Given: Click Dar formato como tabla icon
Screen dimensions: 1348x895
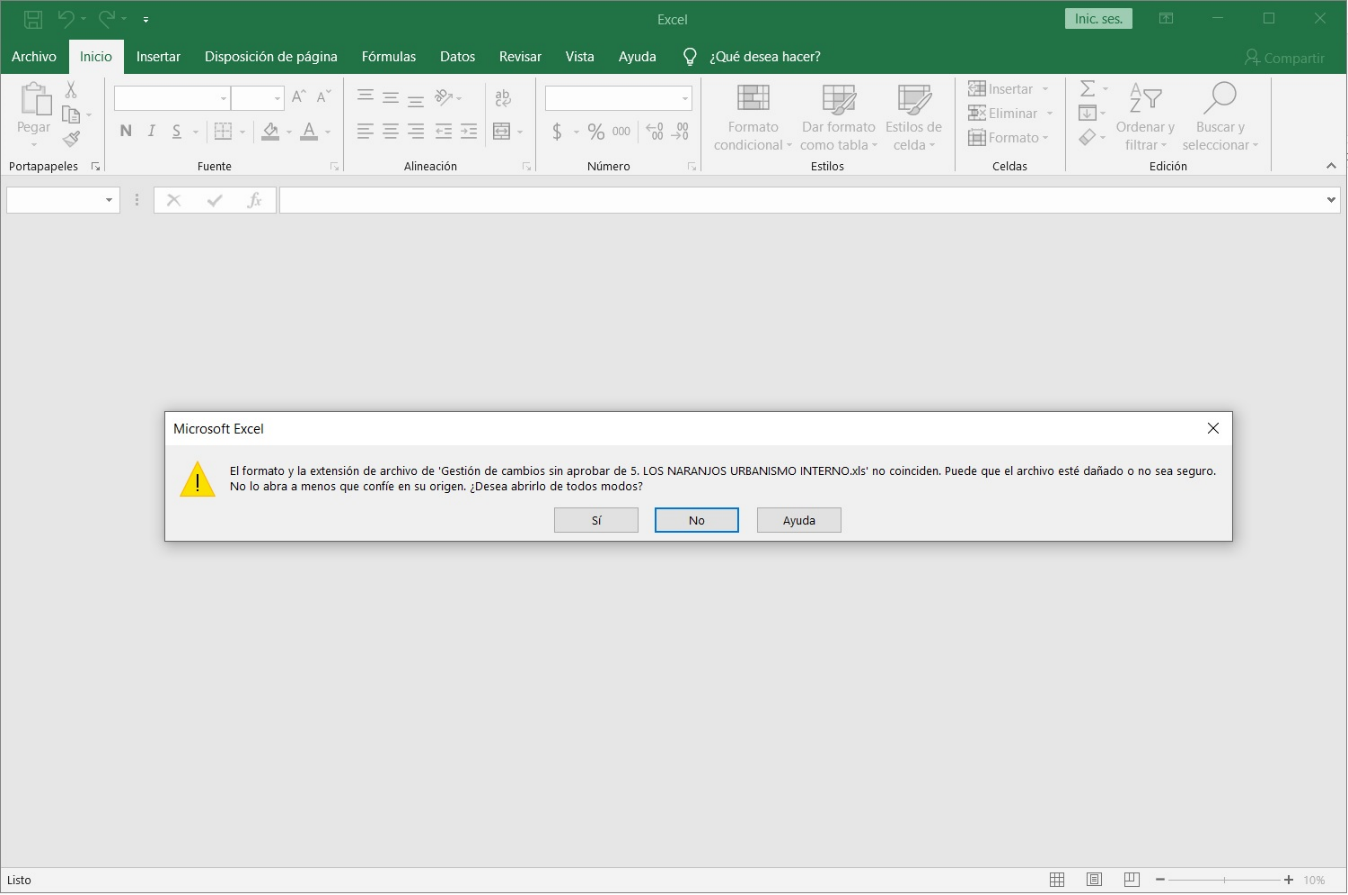Looking at the screenshot, I should [x=838, y=98].
